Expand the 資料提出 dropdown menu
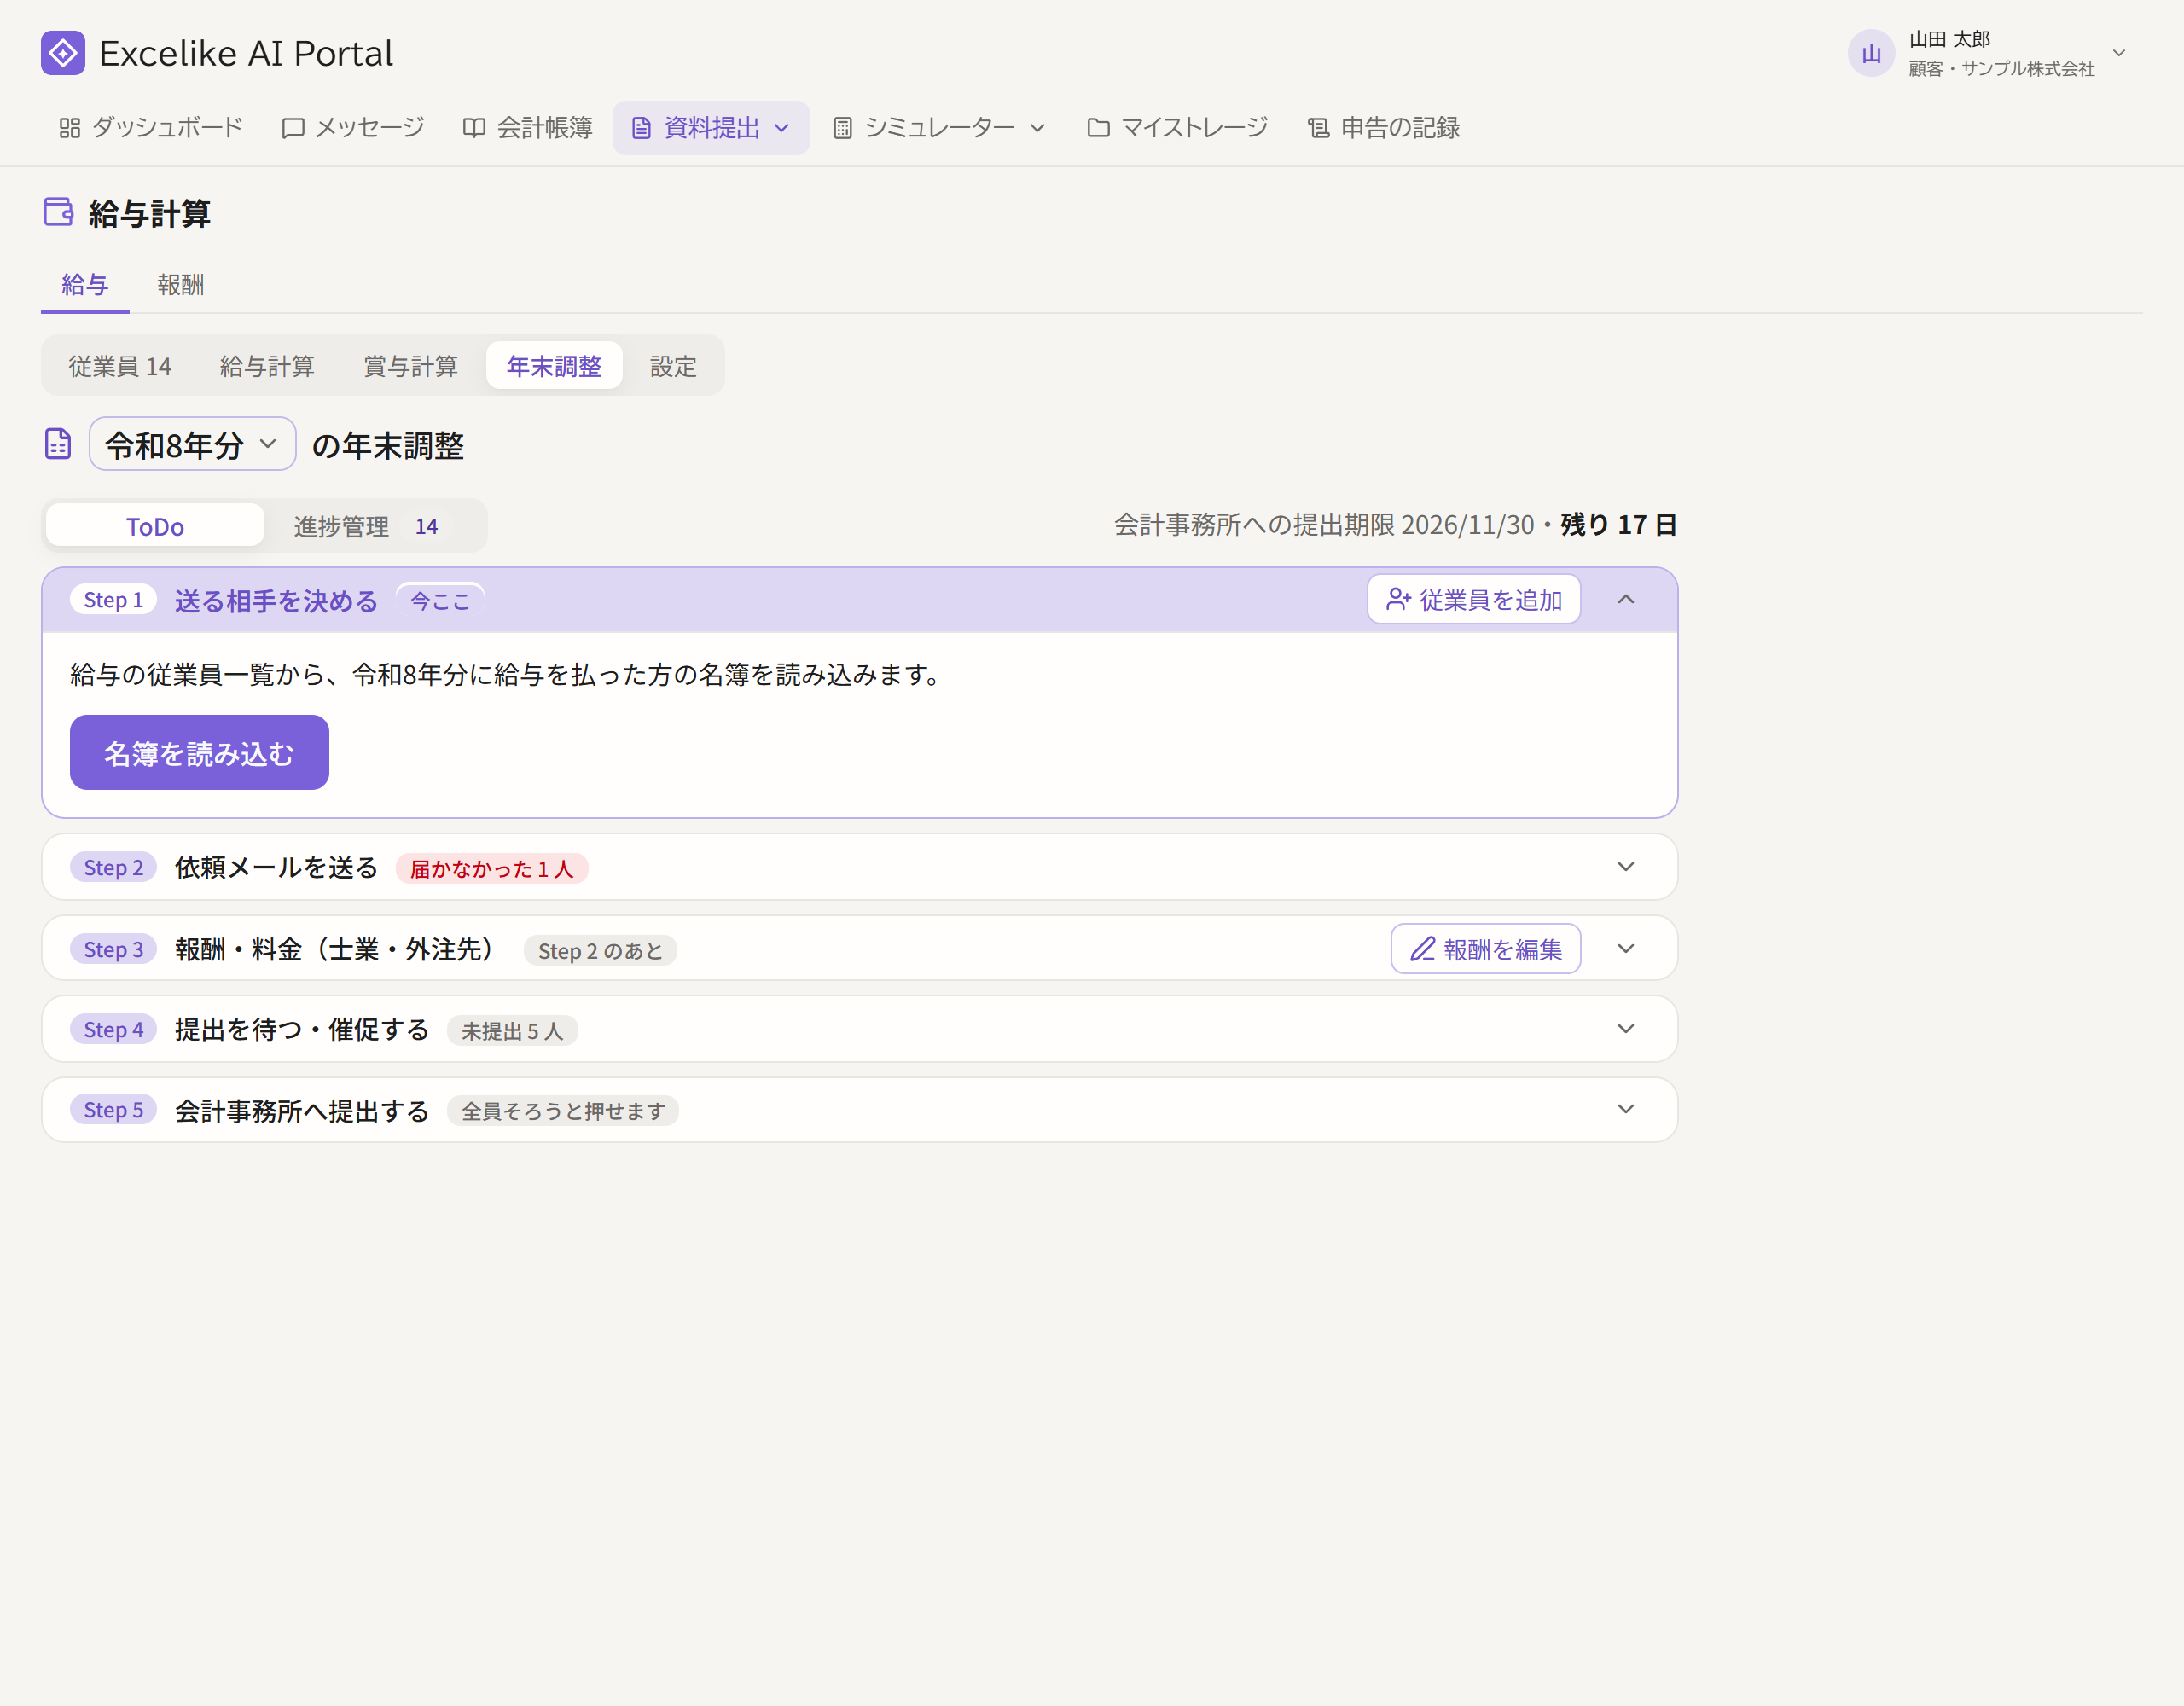The image size is (2184, 1706). (711, 128)
